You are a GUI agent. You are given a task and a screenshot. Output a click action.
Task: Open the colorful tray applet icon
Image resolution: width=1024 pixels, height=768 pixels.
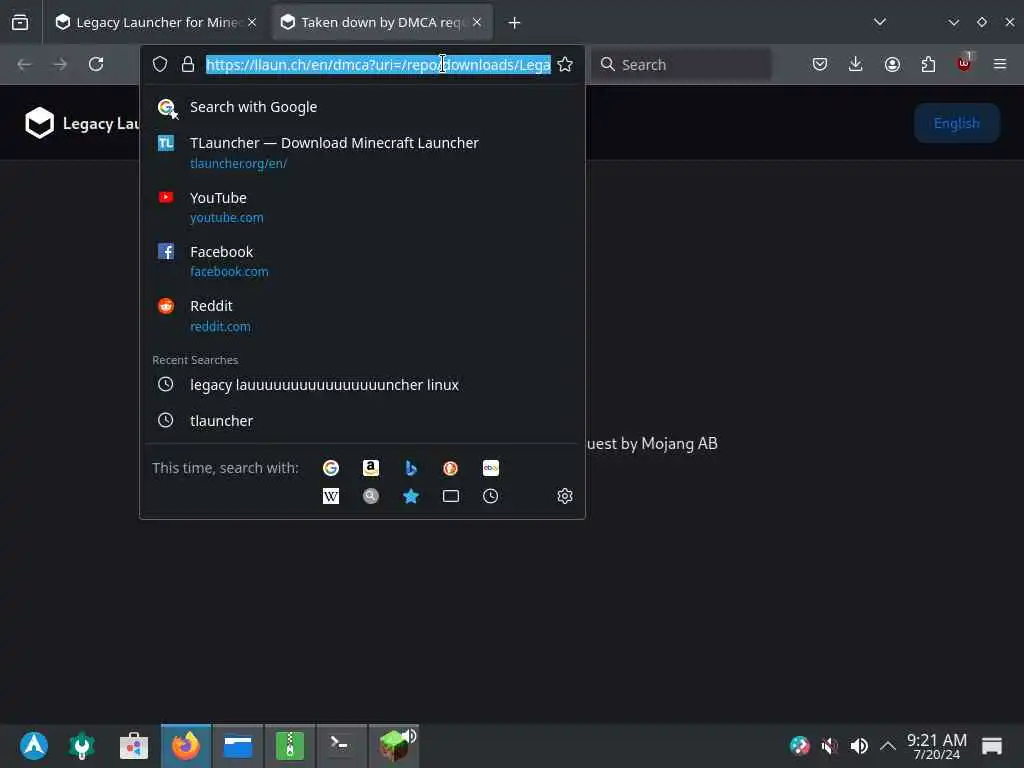[x=799, y=746]
